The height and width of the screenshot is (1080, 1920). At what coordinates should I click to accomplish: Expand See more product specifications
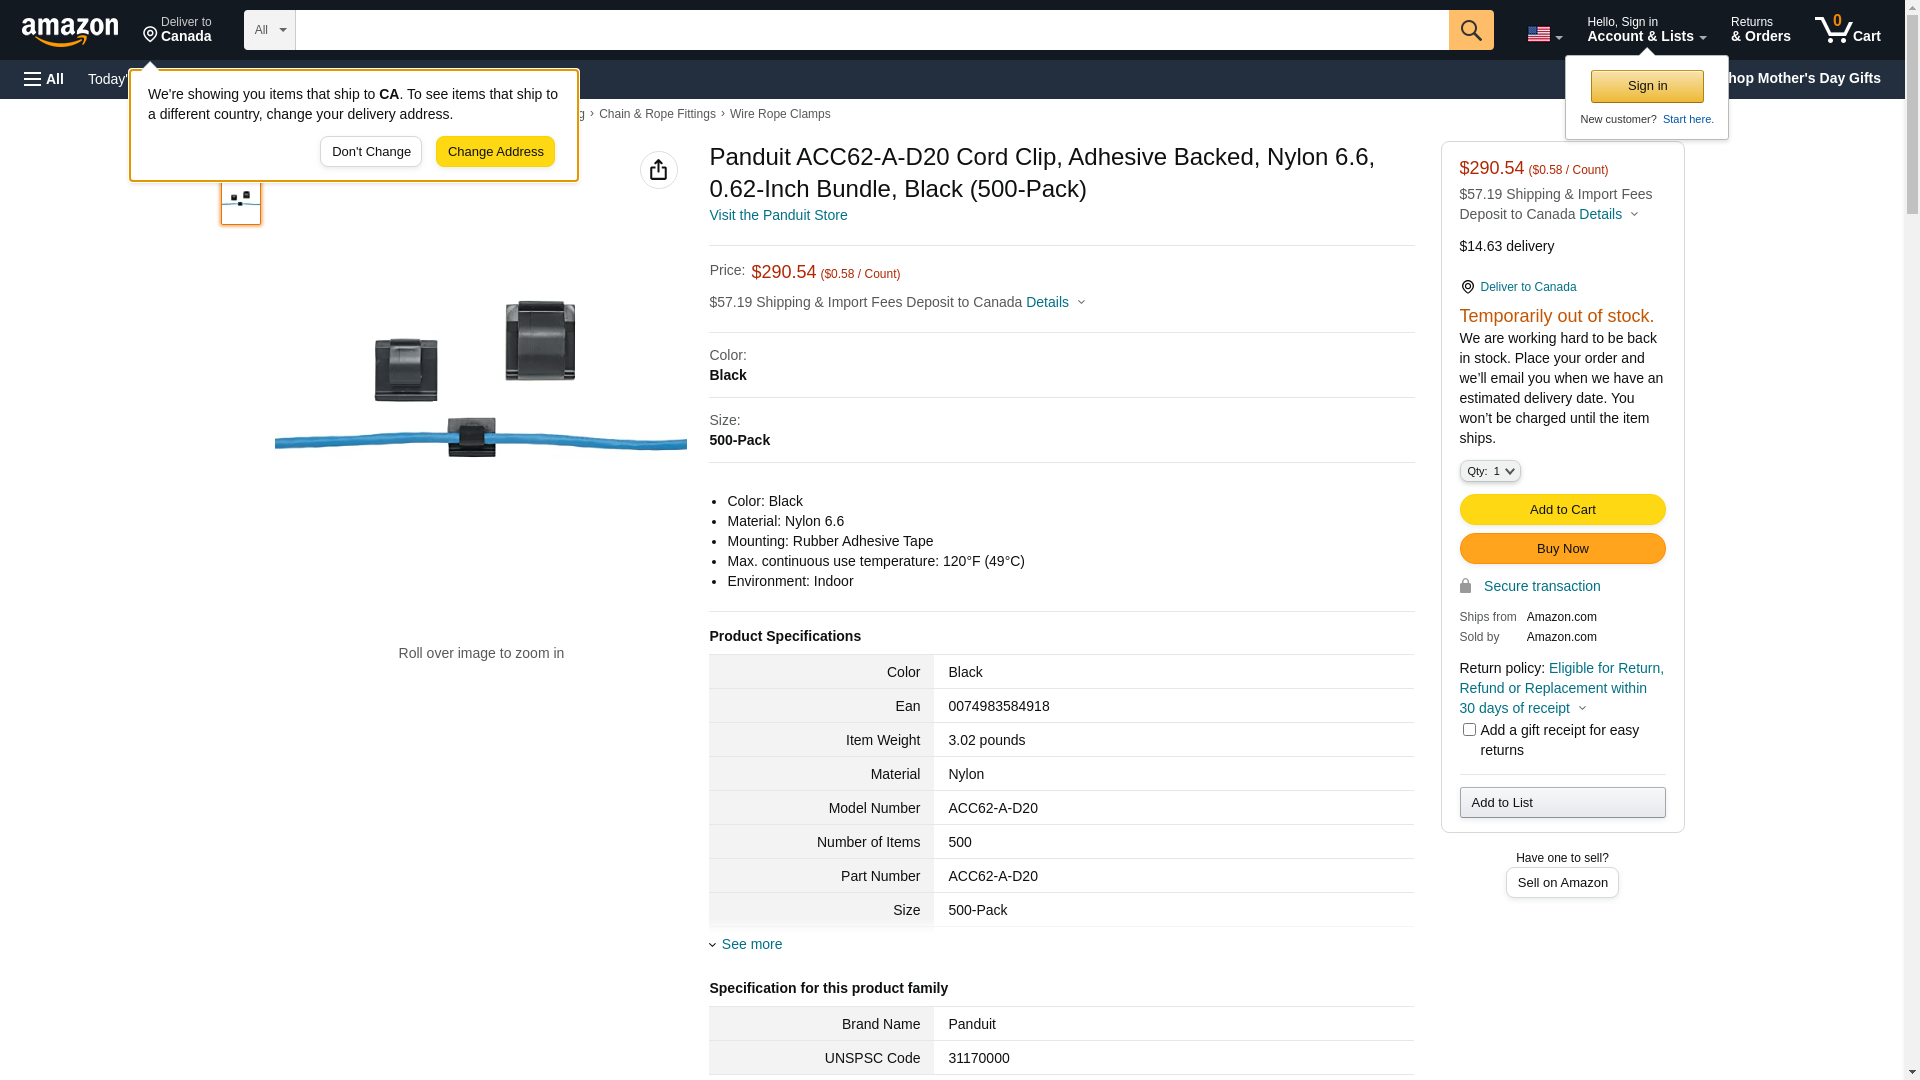(751, 944)
